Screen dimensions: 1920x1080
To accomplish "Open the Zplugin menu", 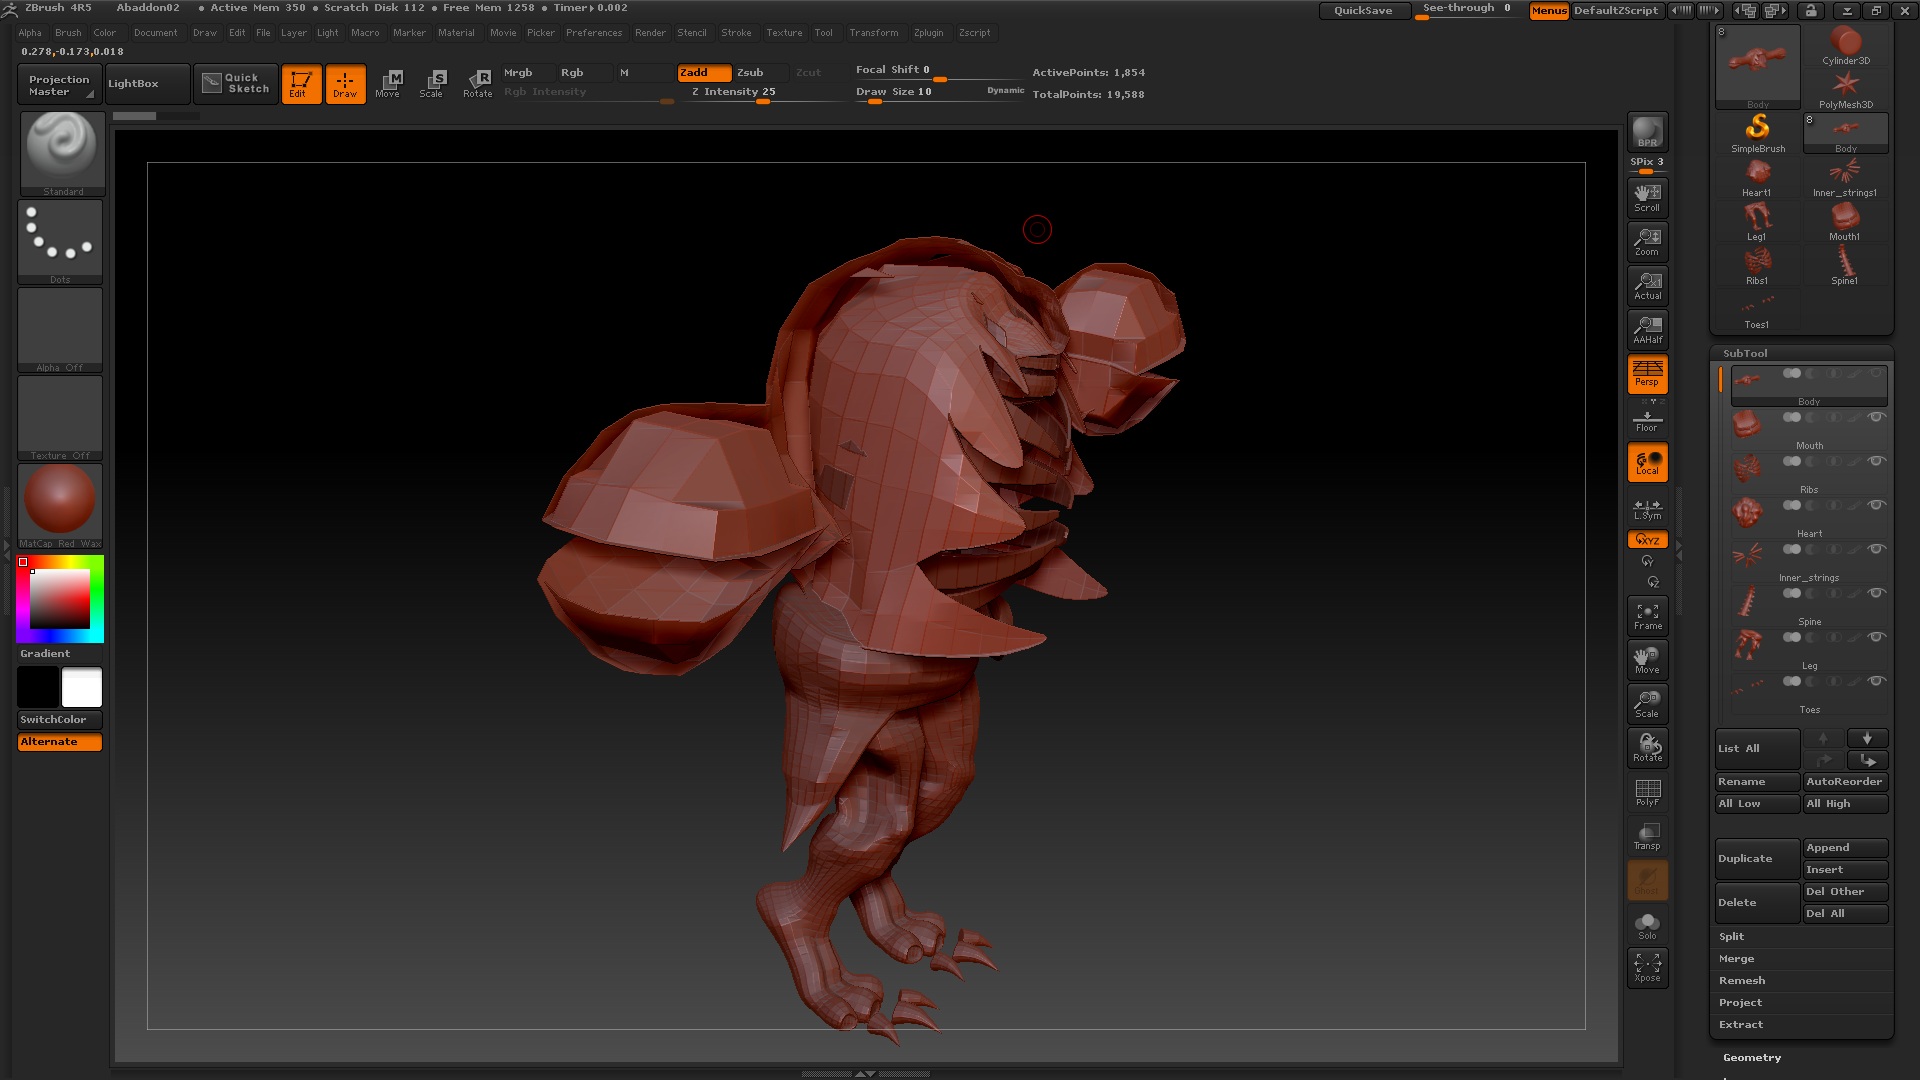I will click(928, 32).
